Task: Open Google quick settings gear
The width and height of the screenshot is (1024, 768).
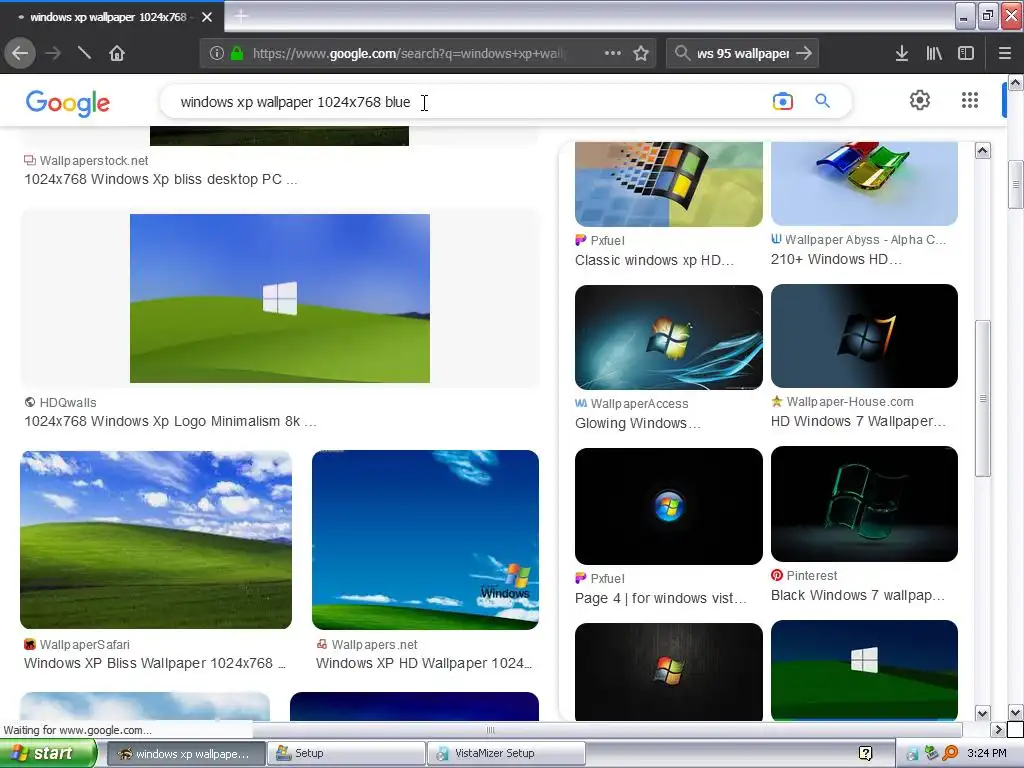Action: click(x=920, y=100)
